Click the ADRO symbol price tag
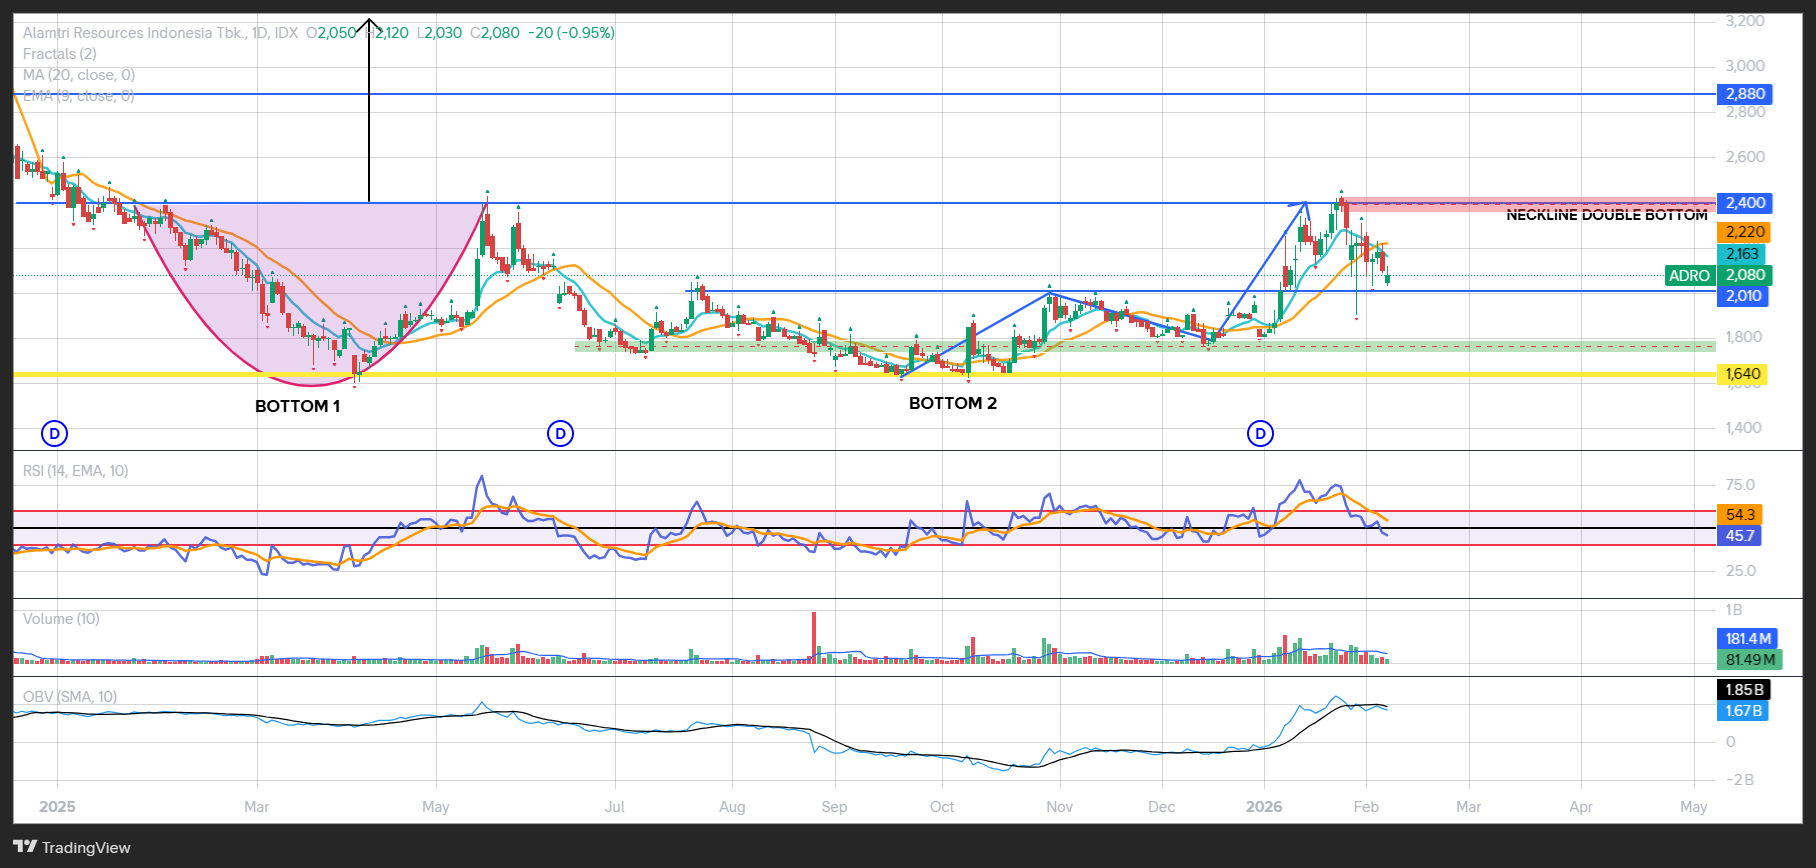 tap(1689, 276)
